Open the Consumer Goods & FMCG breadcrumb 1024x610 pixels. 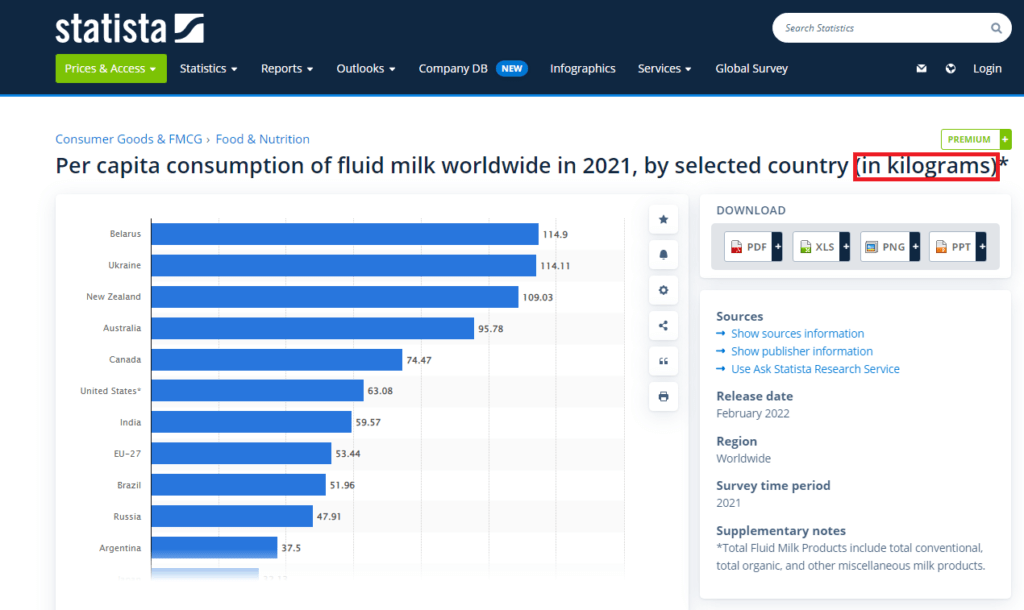click(129, 139)
